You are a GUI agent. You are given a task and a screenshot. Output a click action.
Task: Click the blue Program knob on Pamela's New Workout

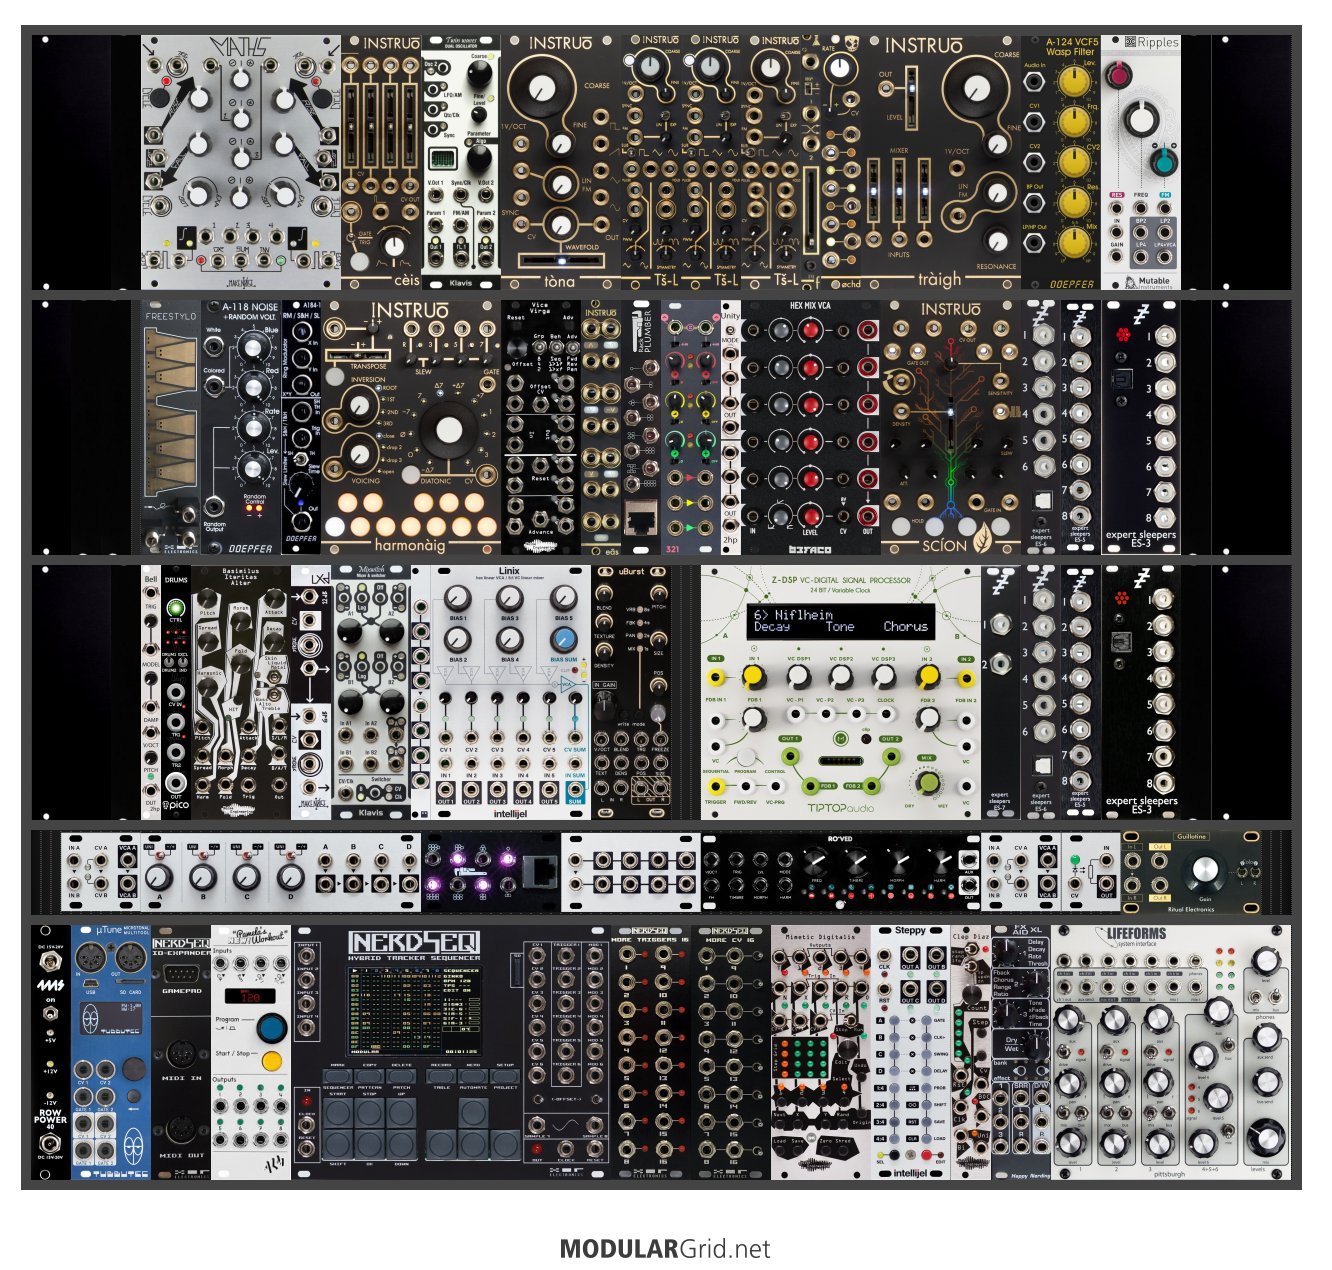(270, 1027)
